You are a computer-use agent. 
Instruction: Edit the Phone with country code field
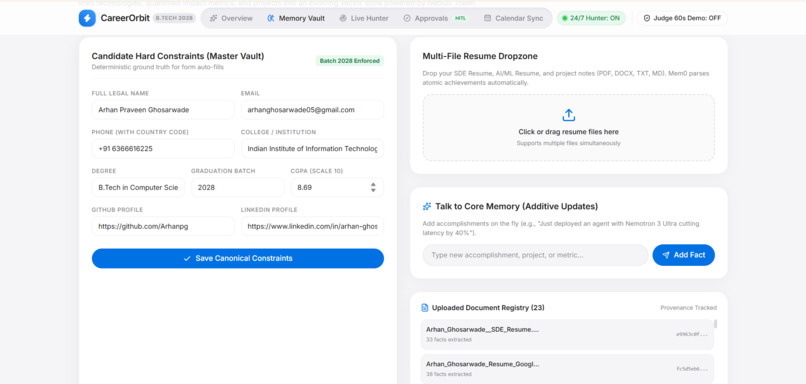(x=163, y=149)
